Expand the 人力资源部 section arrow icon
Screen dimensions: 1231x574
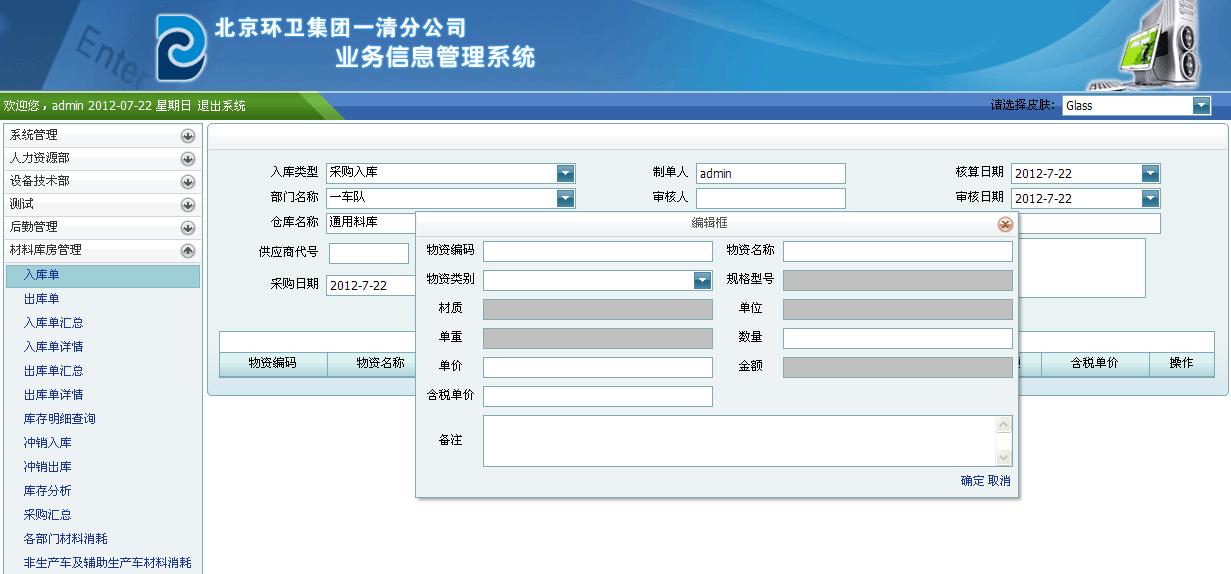pos(187,158)
